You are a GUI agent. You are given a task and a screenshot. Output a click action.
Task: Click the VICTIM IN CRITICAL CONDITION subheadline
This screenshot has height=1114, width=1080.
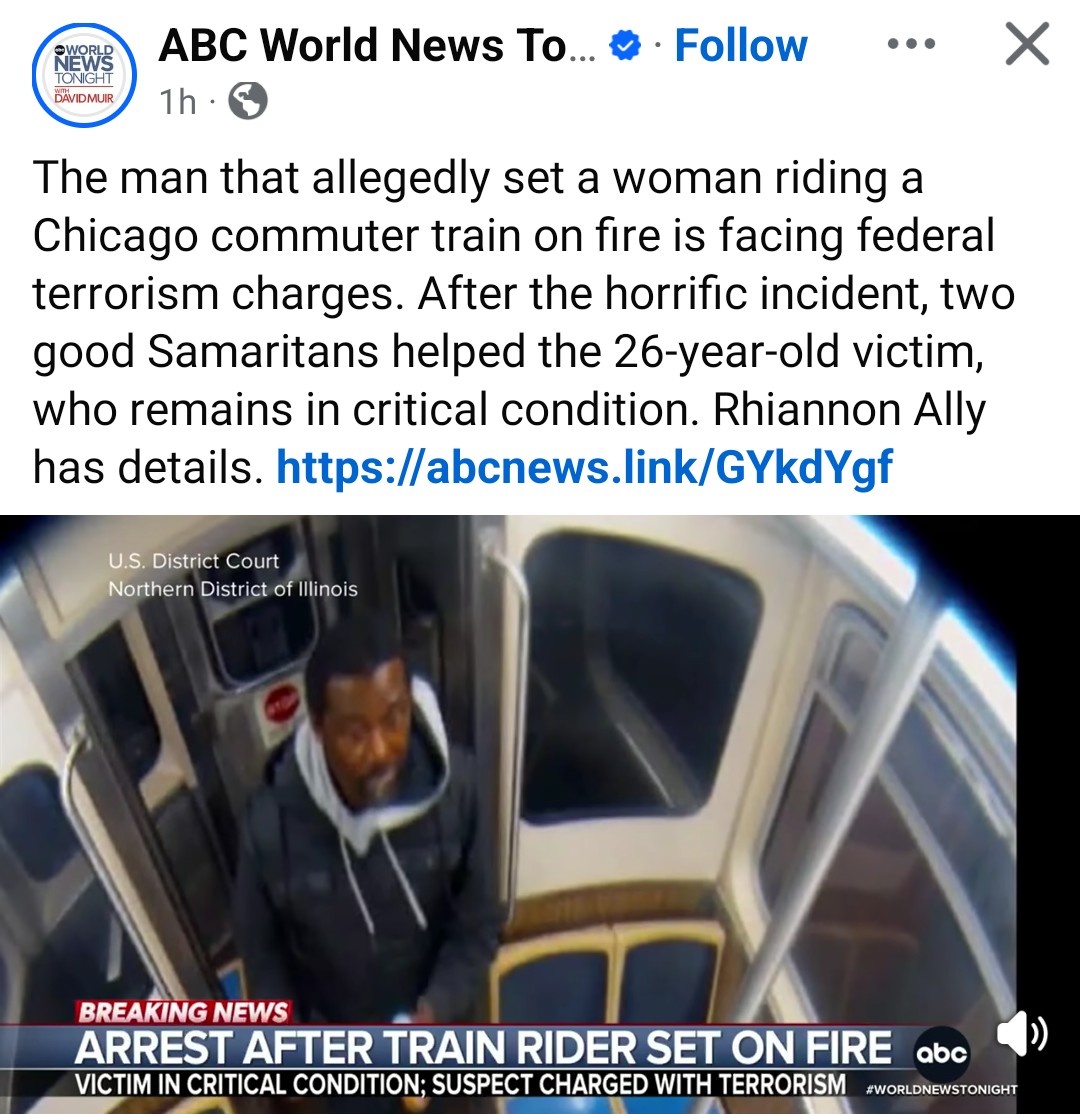tap(460, 1084)
